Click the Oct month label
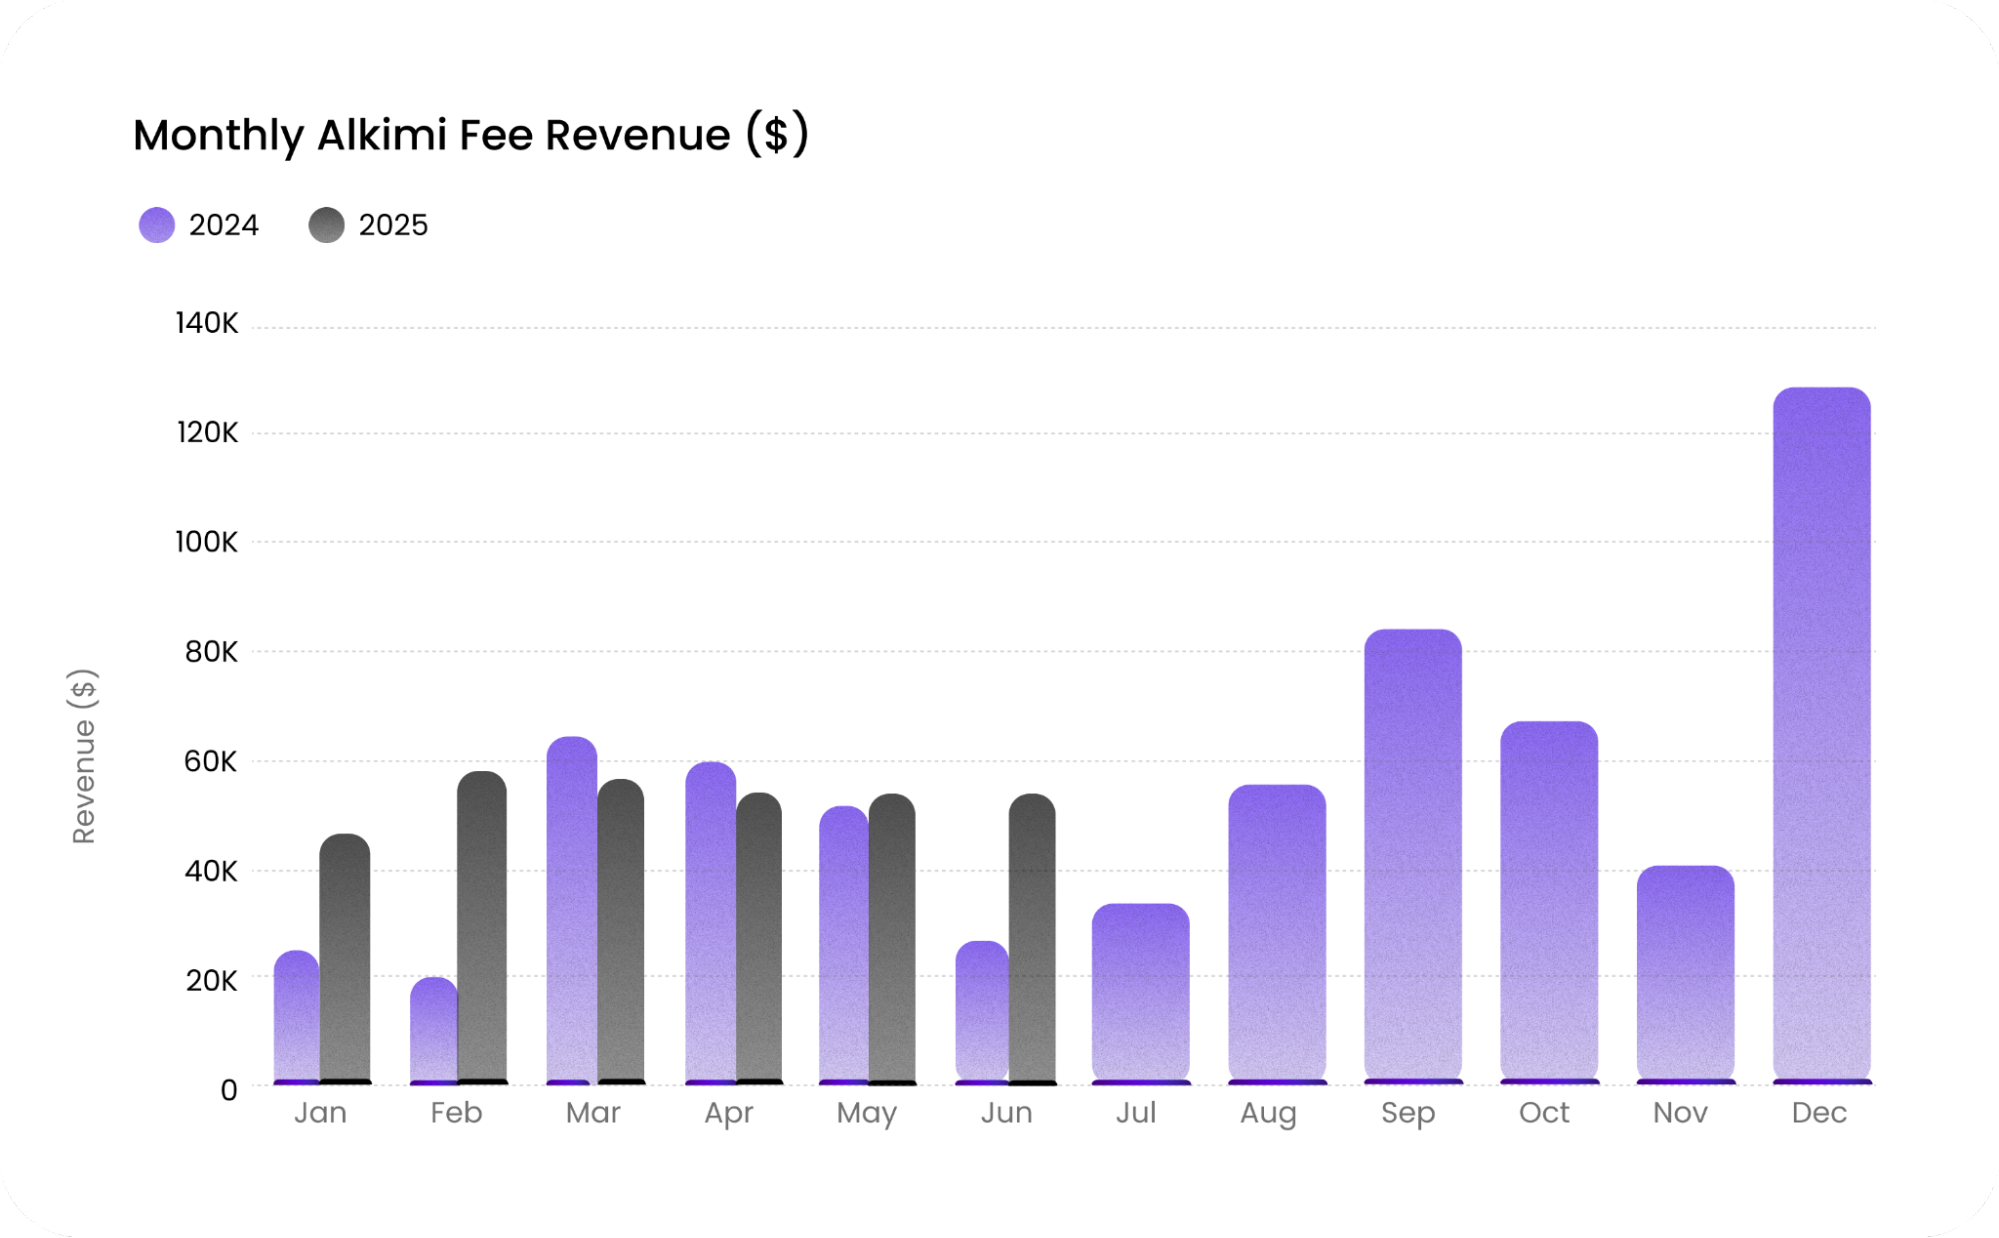1999x1238 pixels. (1544, 1113)
